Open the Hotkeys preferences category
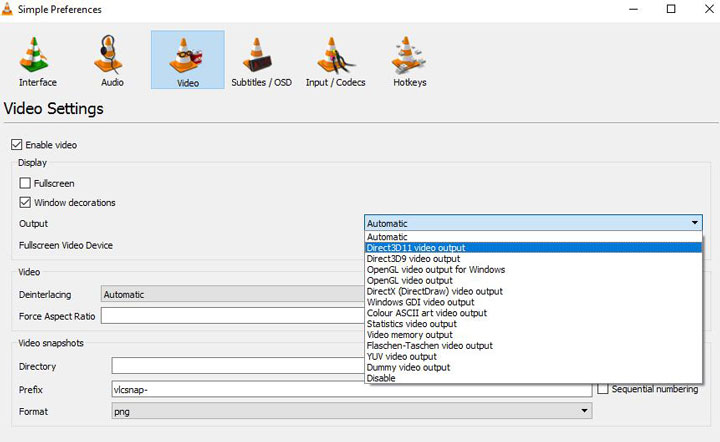Screen dimensions: 720x442 click(x=410, y=61)
